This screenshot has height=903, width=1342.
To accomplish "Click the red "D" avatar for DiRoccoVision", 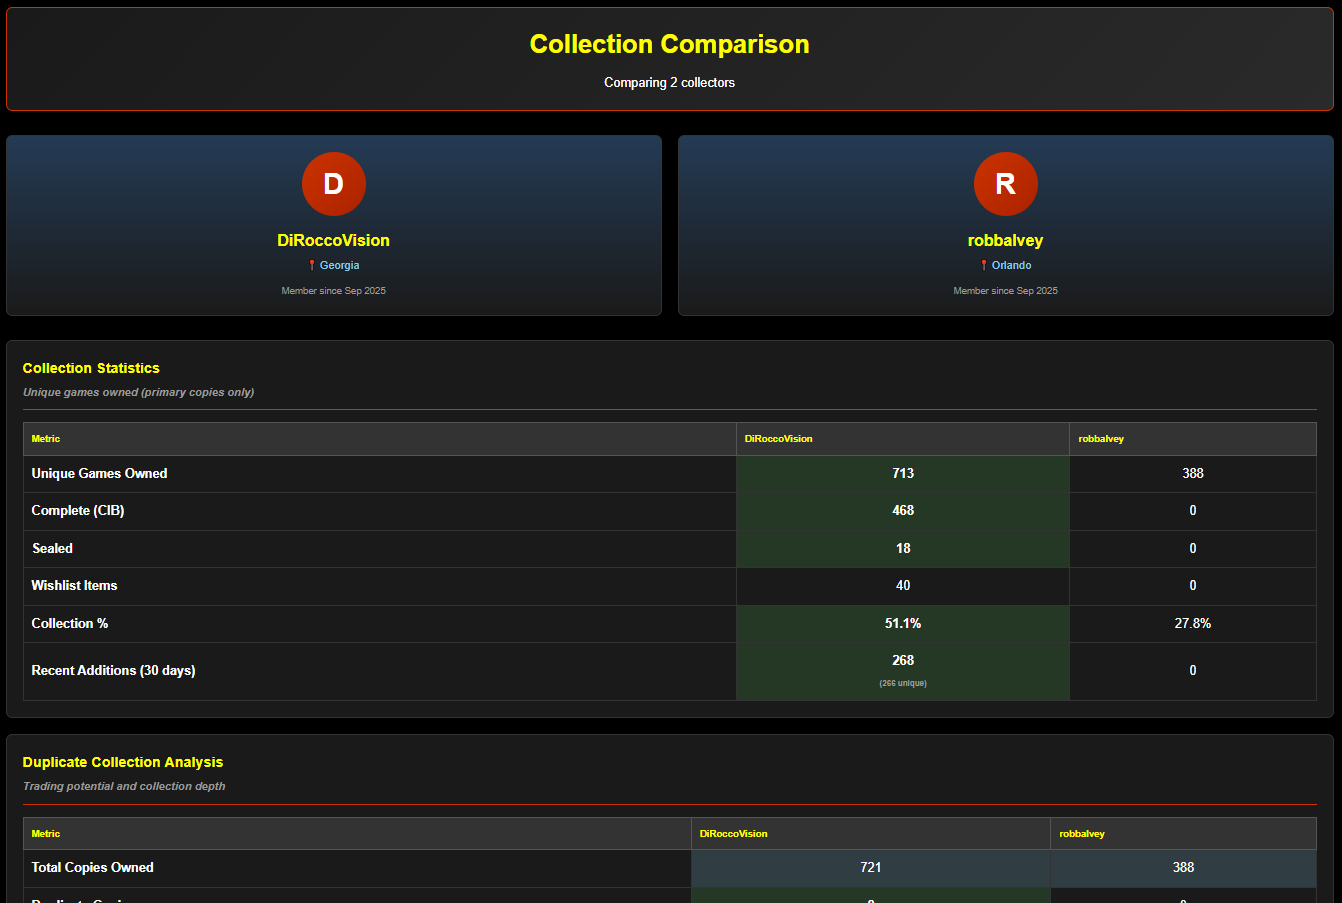I will click(334, 184).
